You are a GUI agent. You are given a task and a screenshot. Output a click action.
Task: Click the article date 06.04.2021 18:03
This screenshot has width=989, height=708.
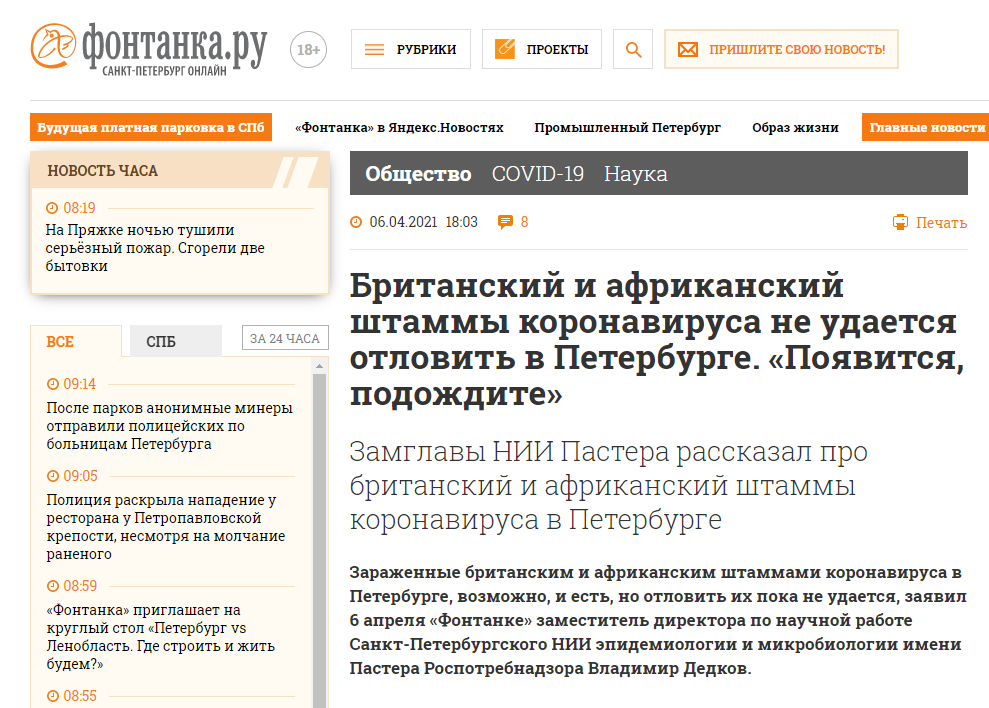tap(423, 222)
